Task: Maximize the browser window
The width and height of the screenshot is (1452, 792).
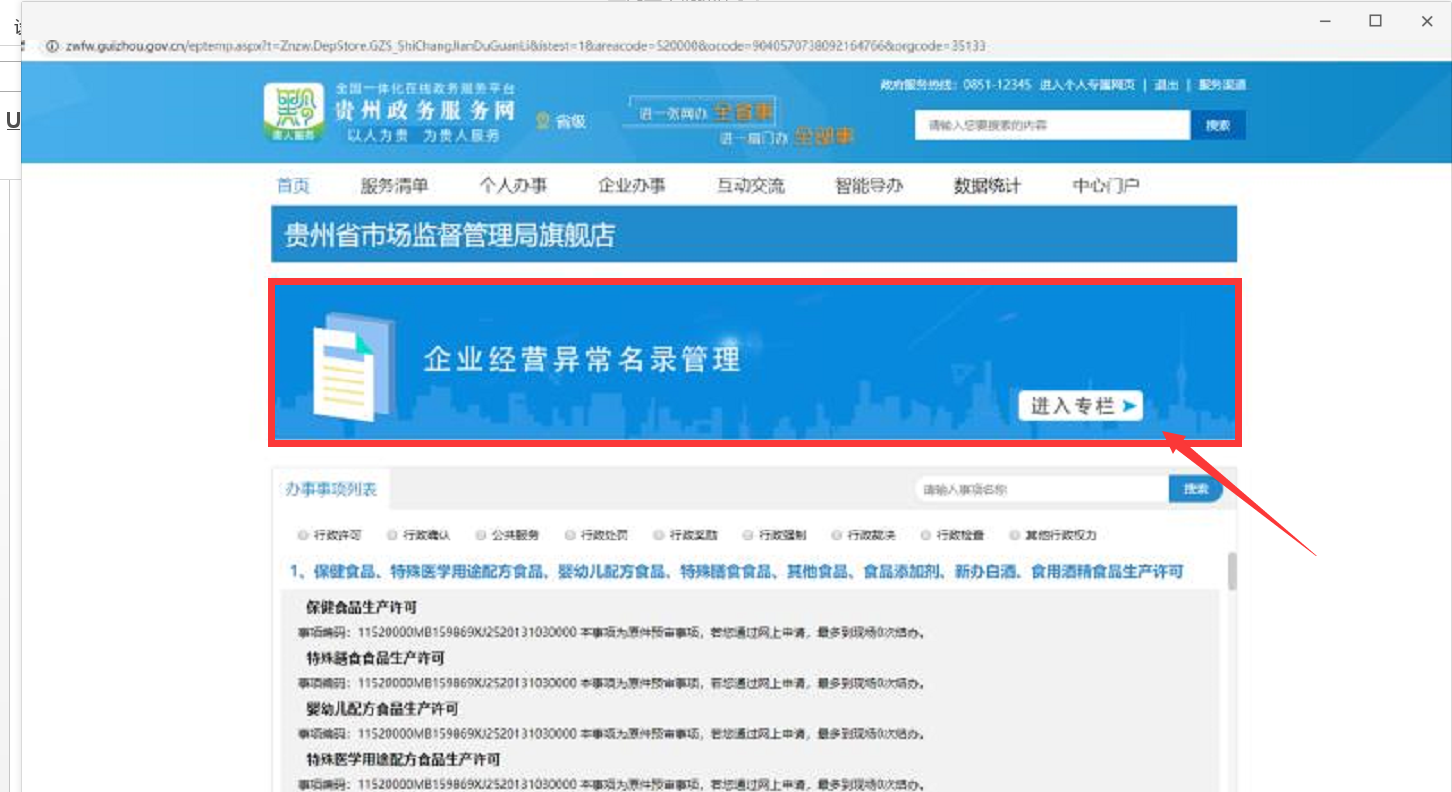Action: pyautogui.click(x=1375, y=20)
